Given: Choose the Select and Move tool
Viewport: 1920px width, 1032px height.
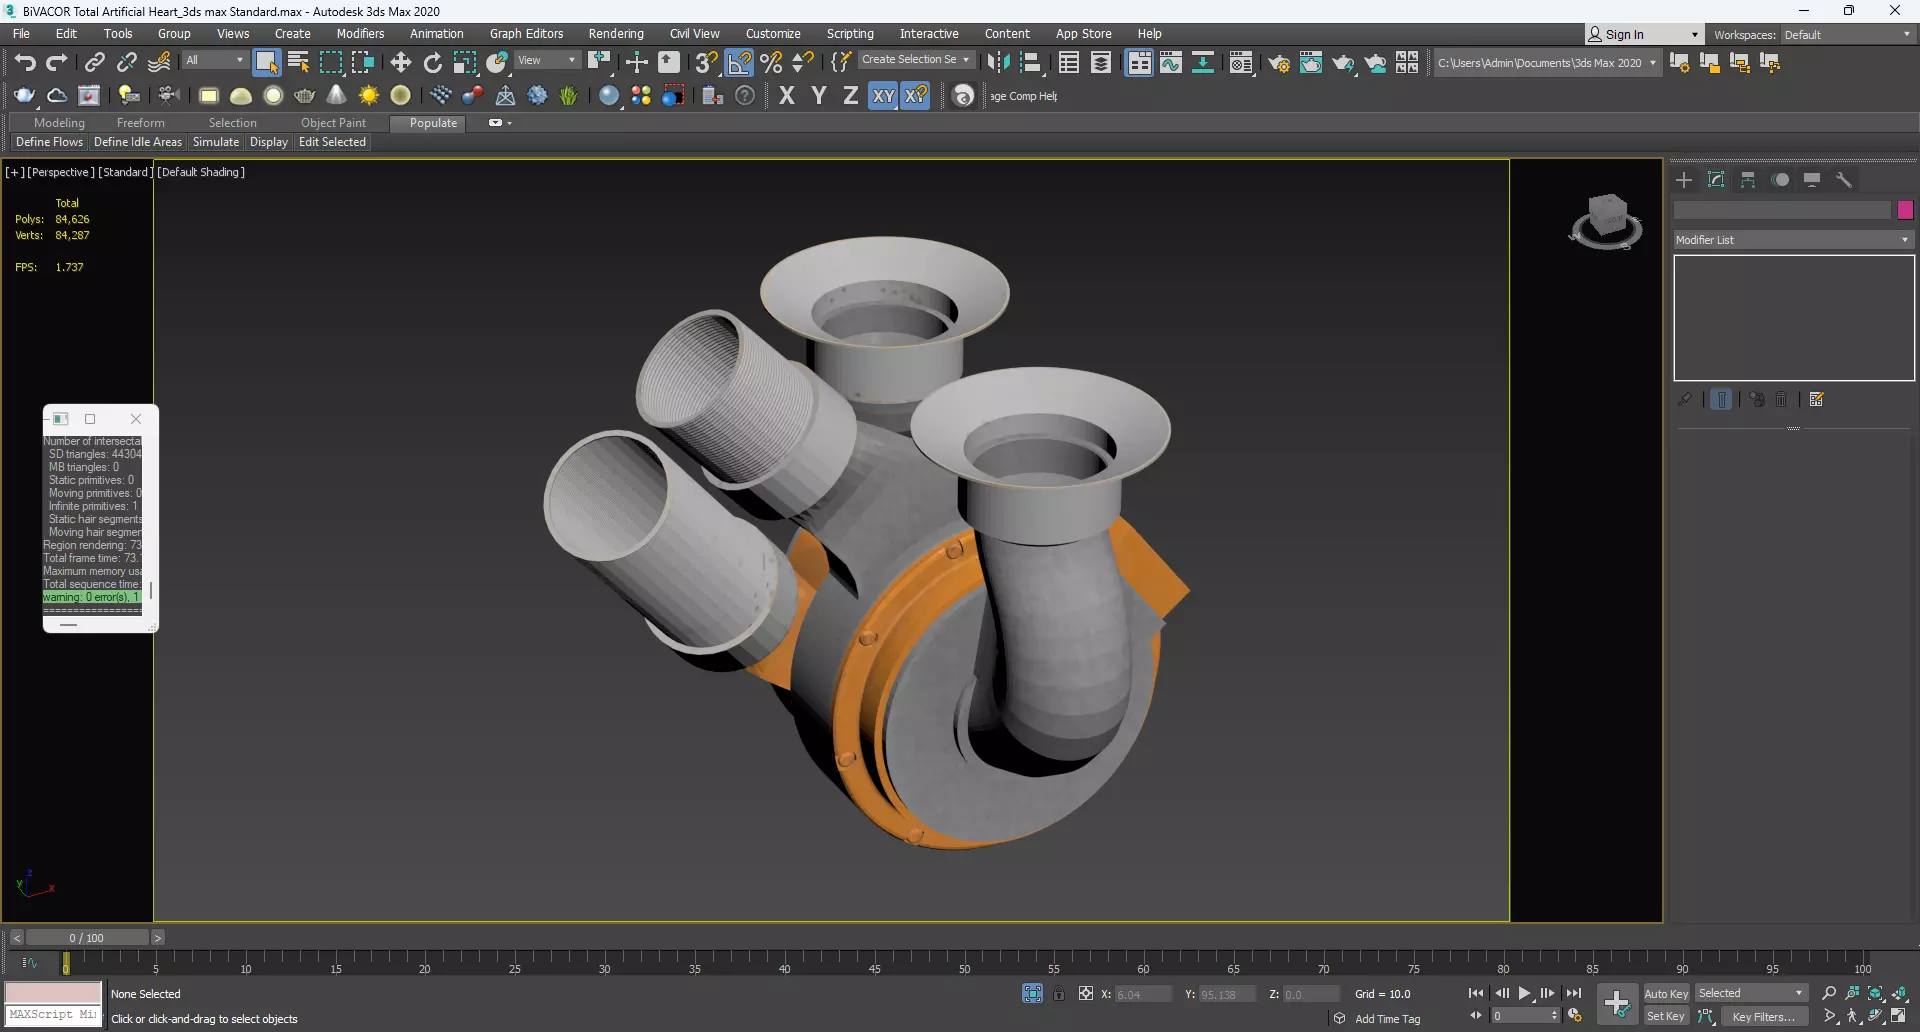Looking at the screenshot, I should (x=401, y=62).
